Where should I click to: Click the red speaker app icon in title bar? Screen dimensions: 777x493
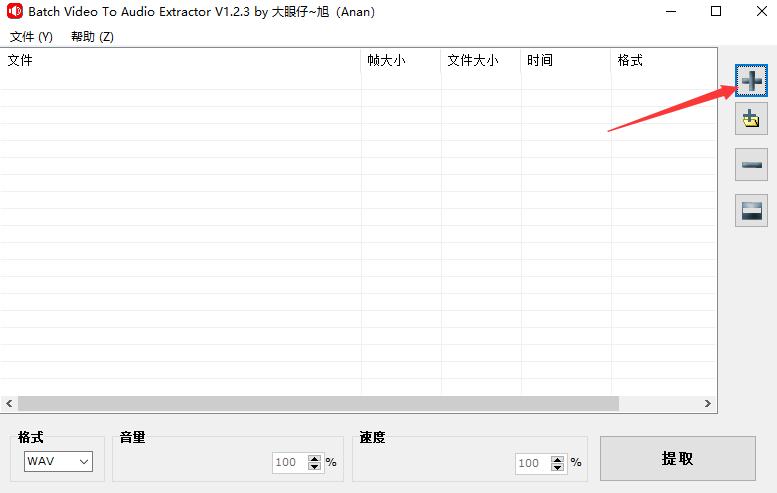(14, 11)
